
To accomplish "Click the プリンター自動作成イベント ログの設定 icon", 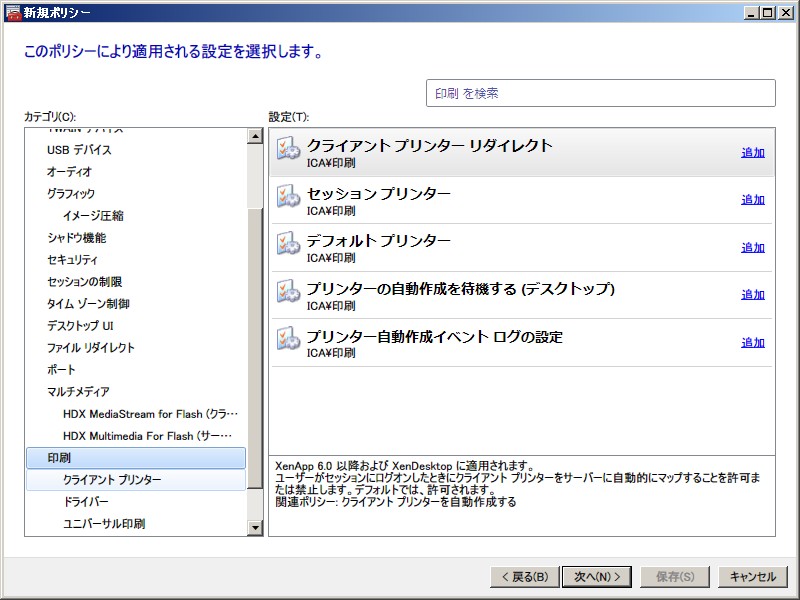I will (x=288, y=339).
